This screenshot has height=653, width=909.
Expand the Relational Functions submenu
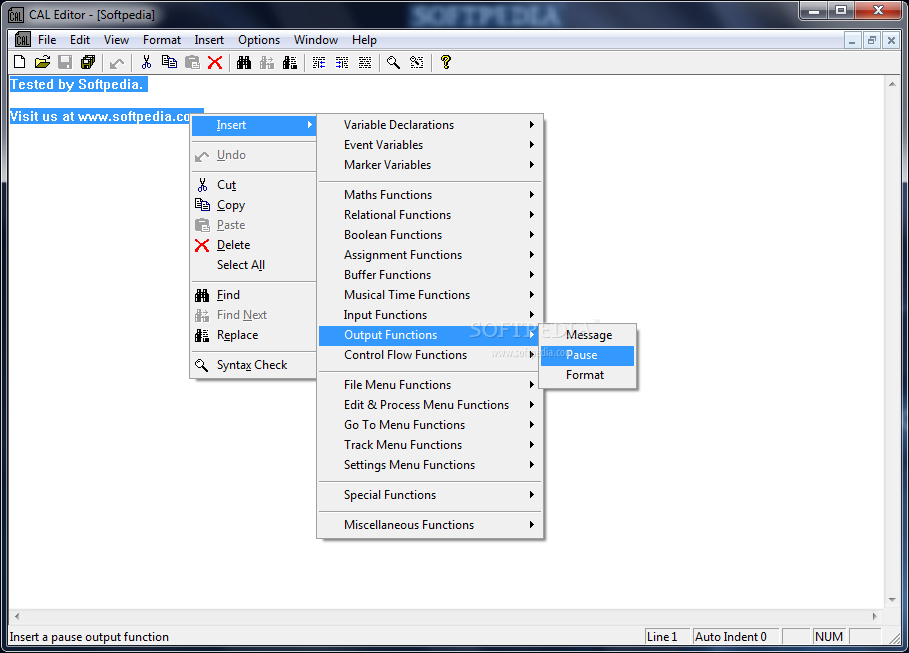coord(430,215)
